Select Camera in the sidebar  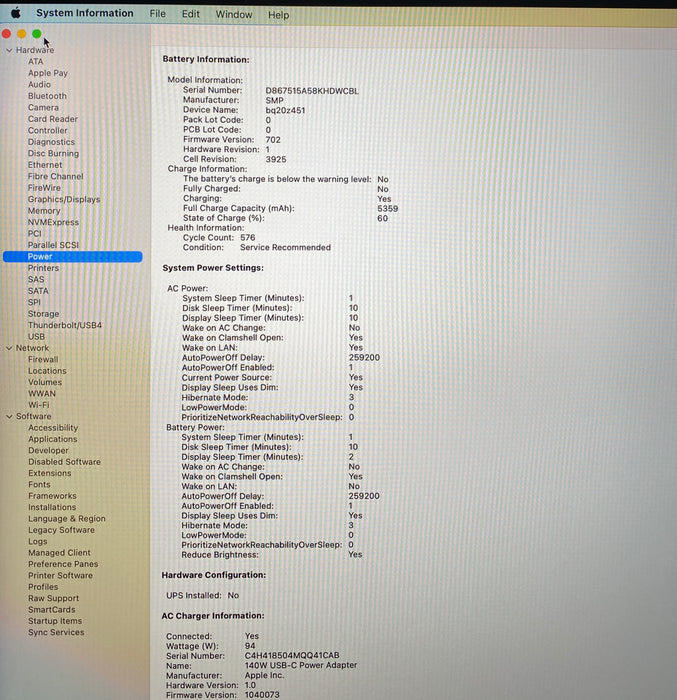point(43,108)
